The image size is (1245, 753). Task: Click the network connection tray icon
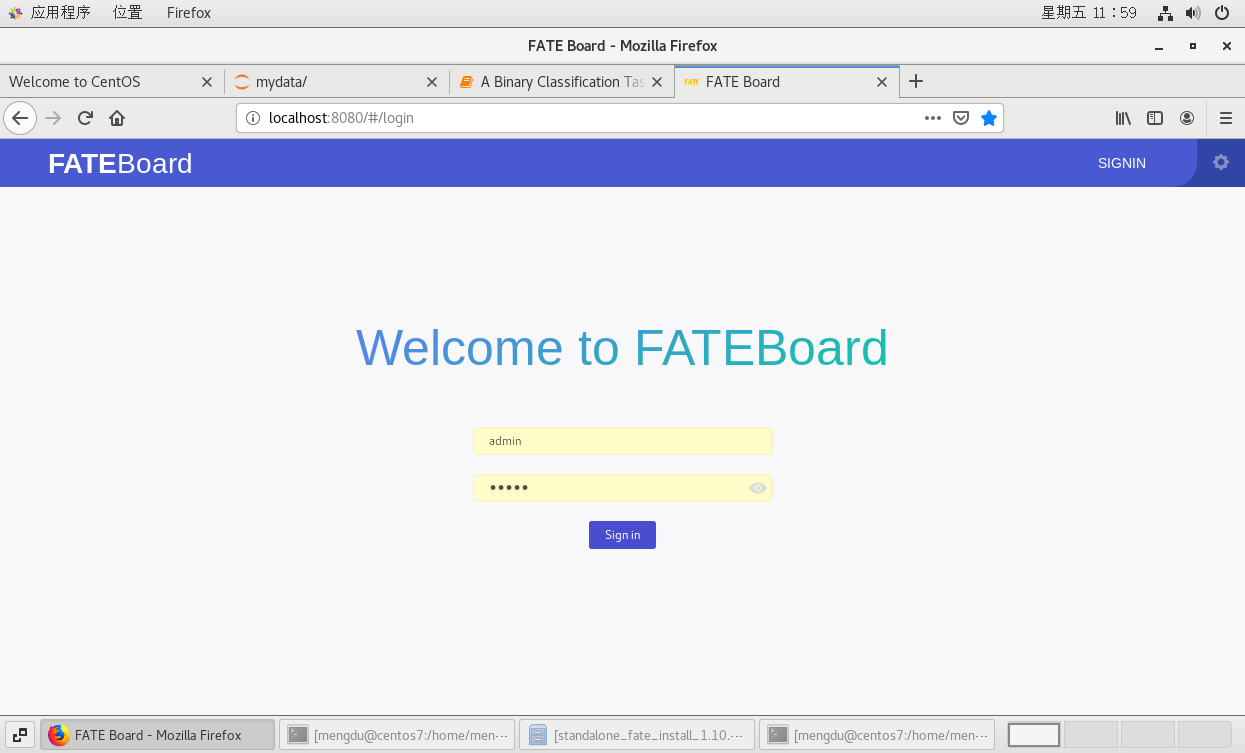(x=1165, y=13)
